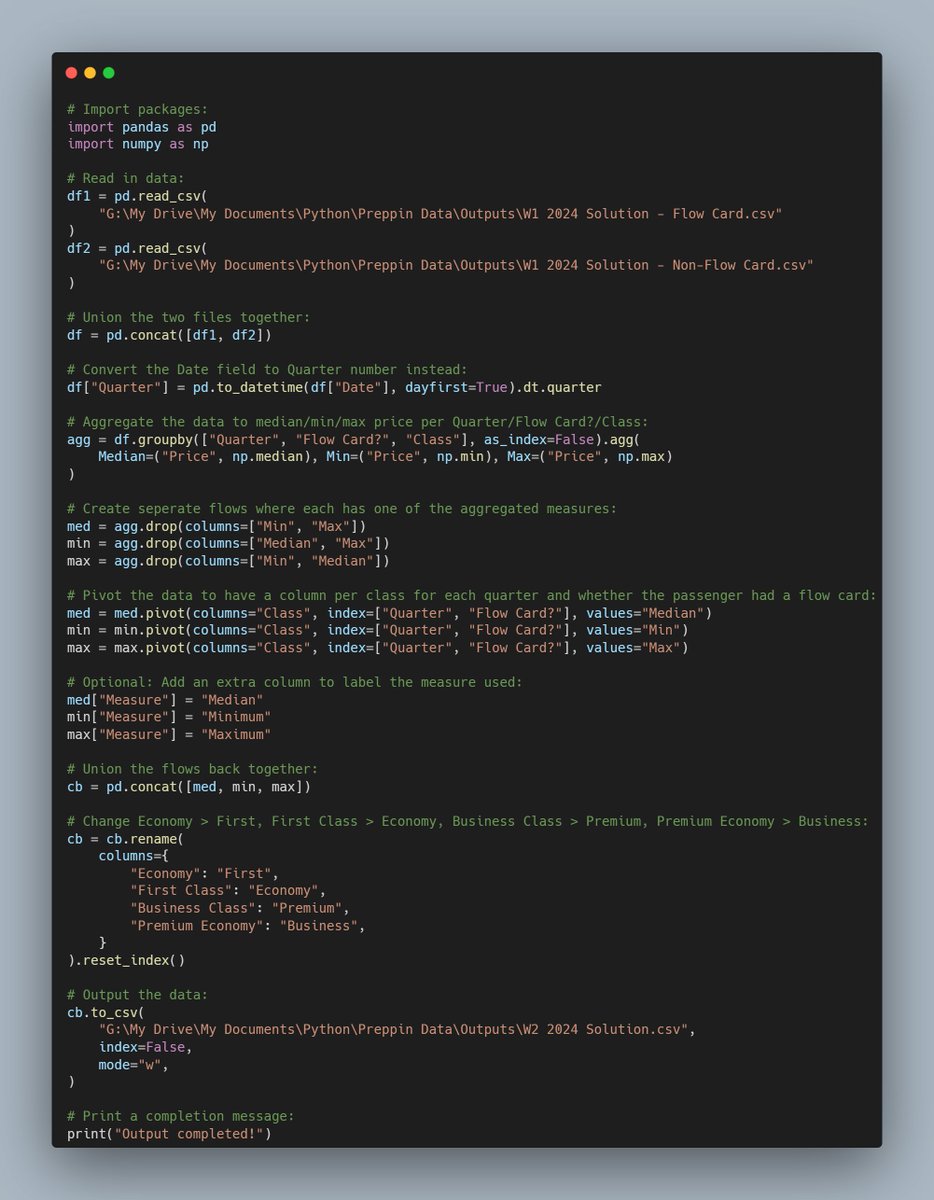
Task: Click 'cb = pd.concat([med, min, max])' line
Action: click(189, 787)
